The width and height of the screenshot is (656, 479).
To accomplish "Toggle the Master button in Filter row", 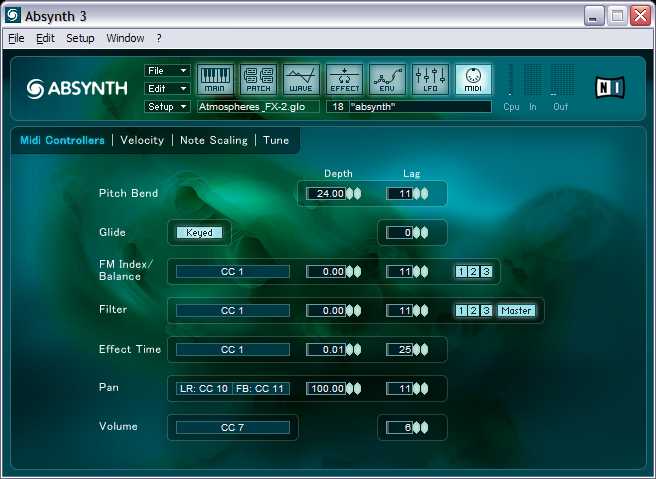I will (x=516, y=310).
